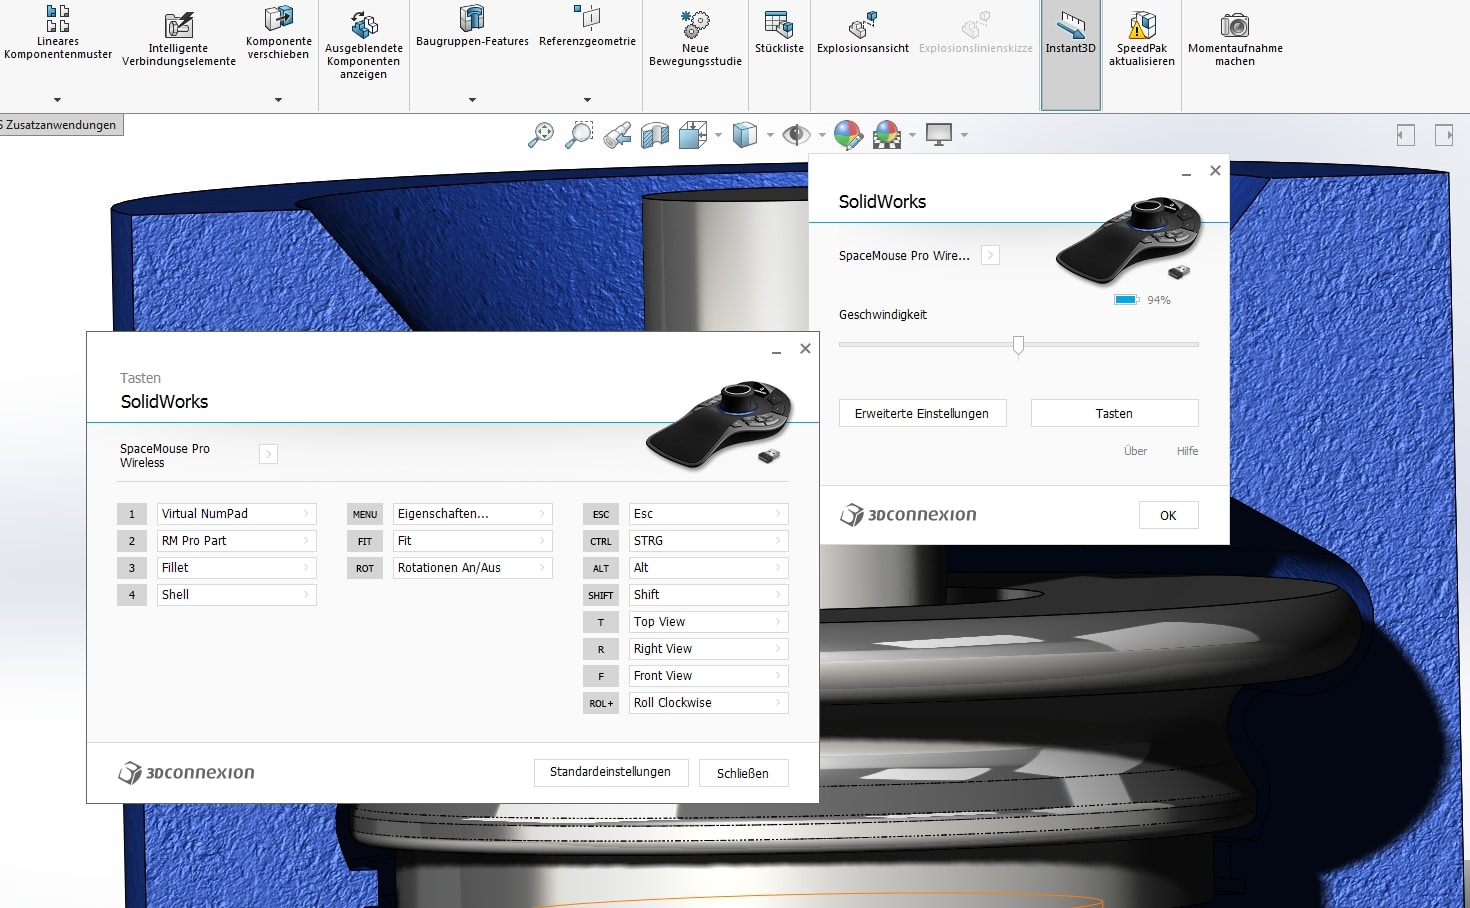Click the Apply Scene icon

pyautogui.click(x=887, y=135)
